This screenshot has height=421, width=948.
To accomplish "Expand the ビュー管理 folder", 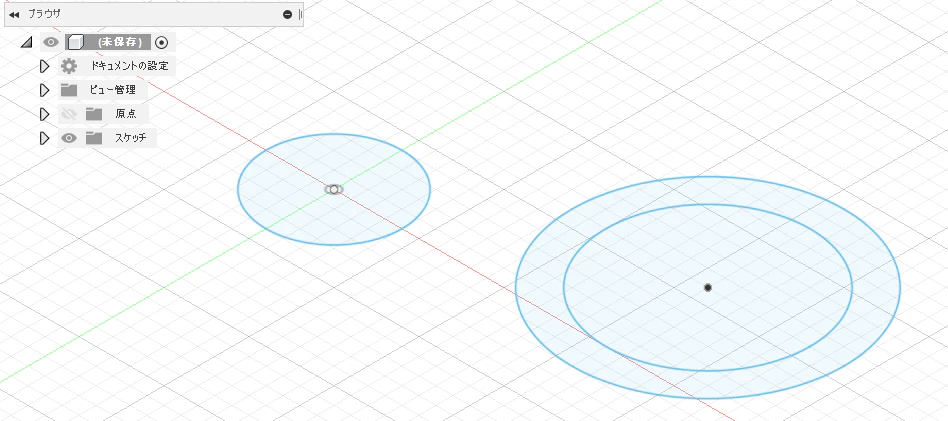I will click(x=44, y=90).
